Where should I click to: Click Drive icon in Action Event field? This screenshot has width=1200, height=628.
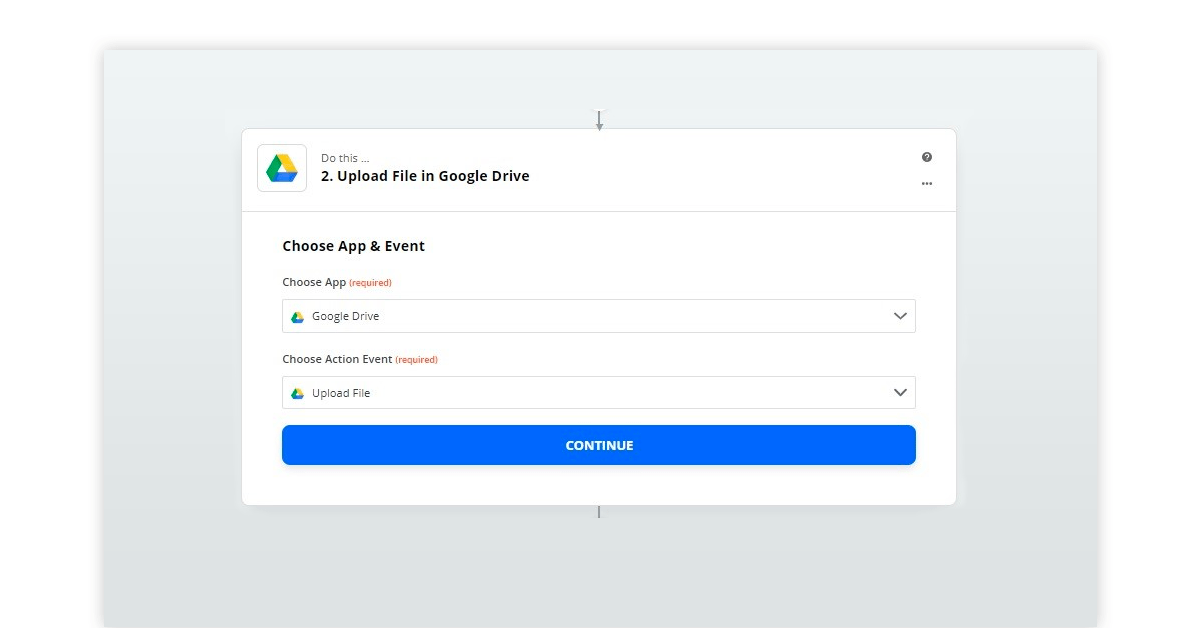297,393
